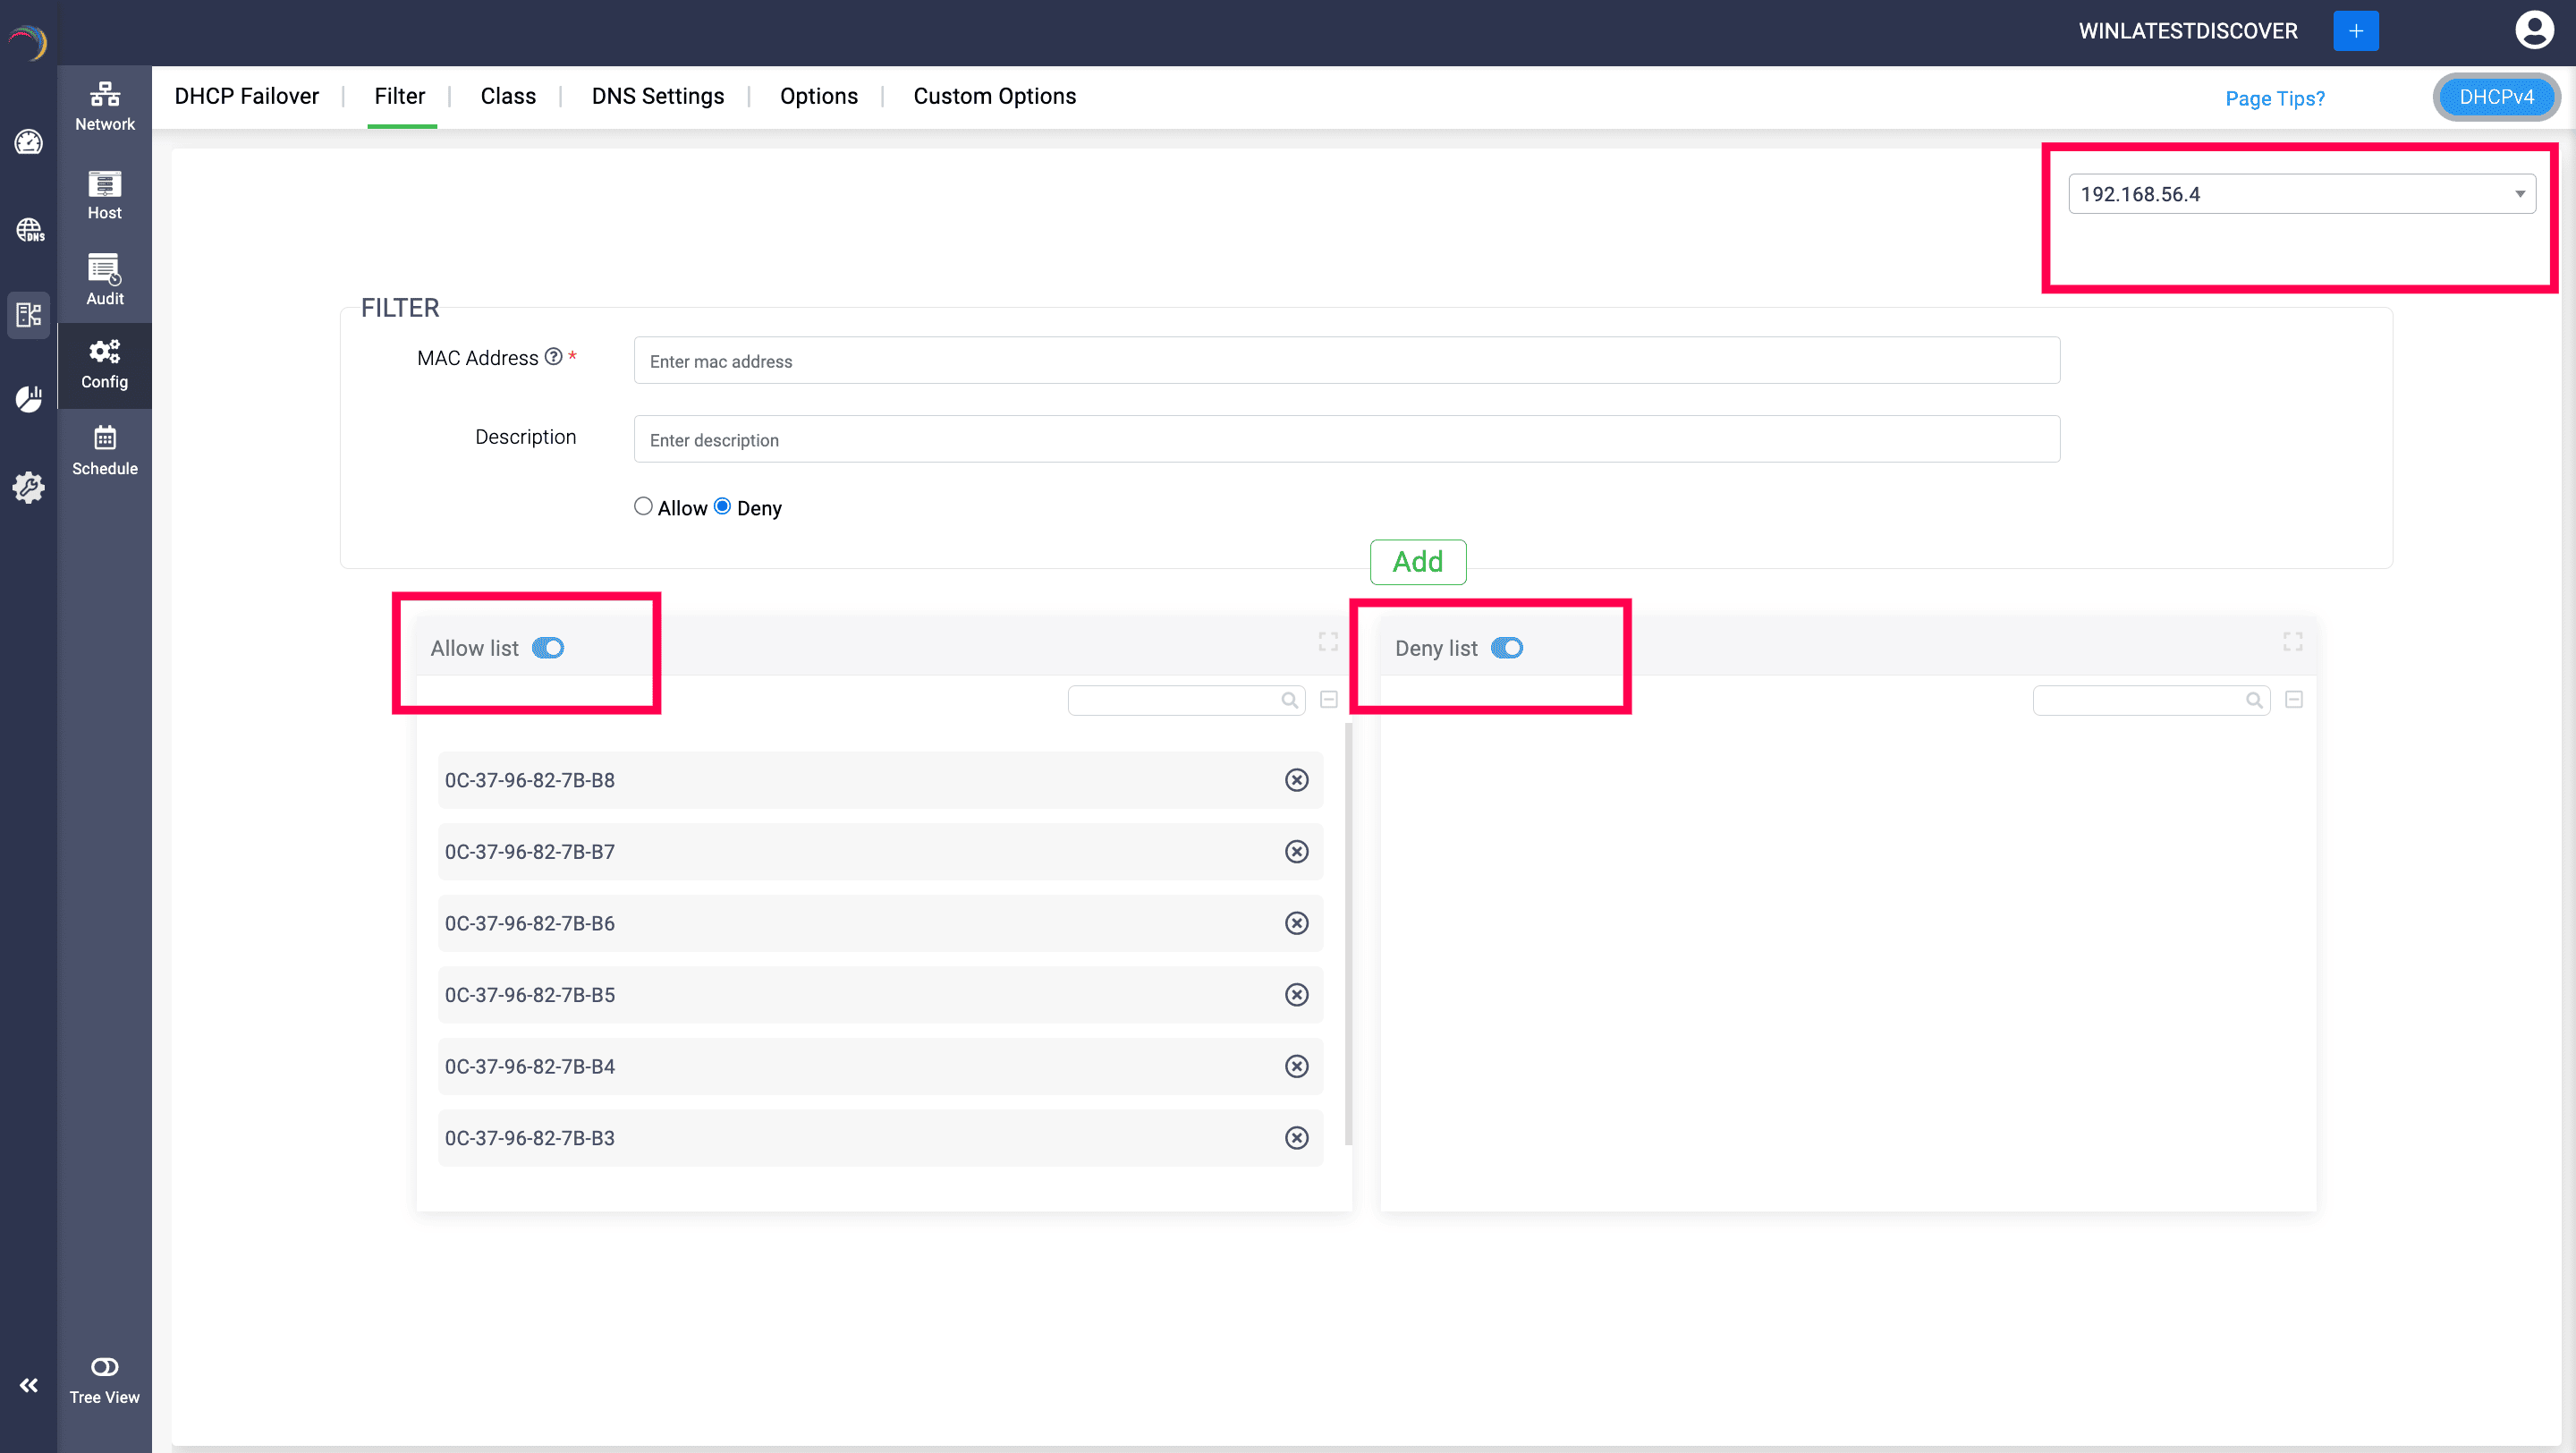Screen dimensions: 2576x1453
Task: Collapse the Deny list entries
Action: [2294, 699]
